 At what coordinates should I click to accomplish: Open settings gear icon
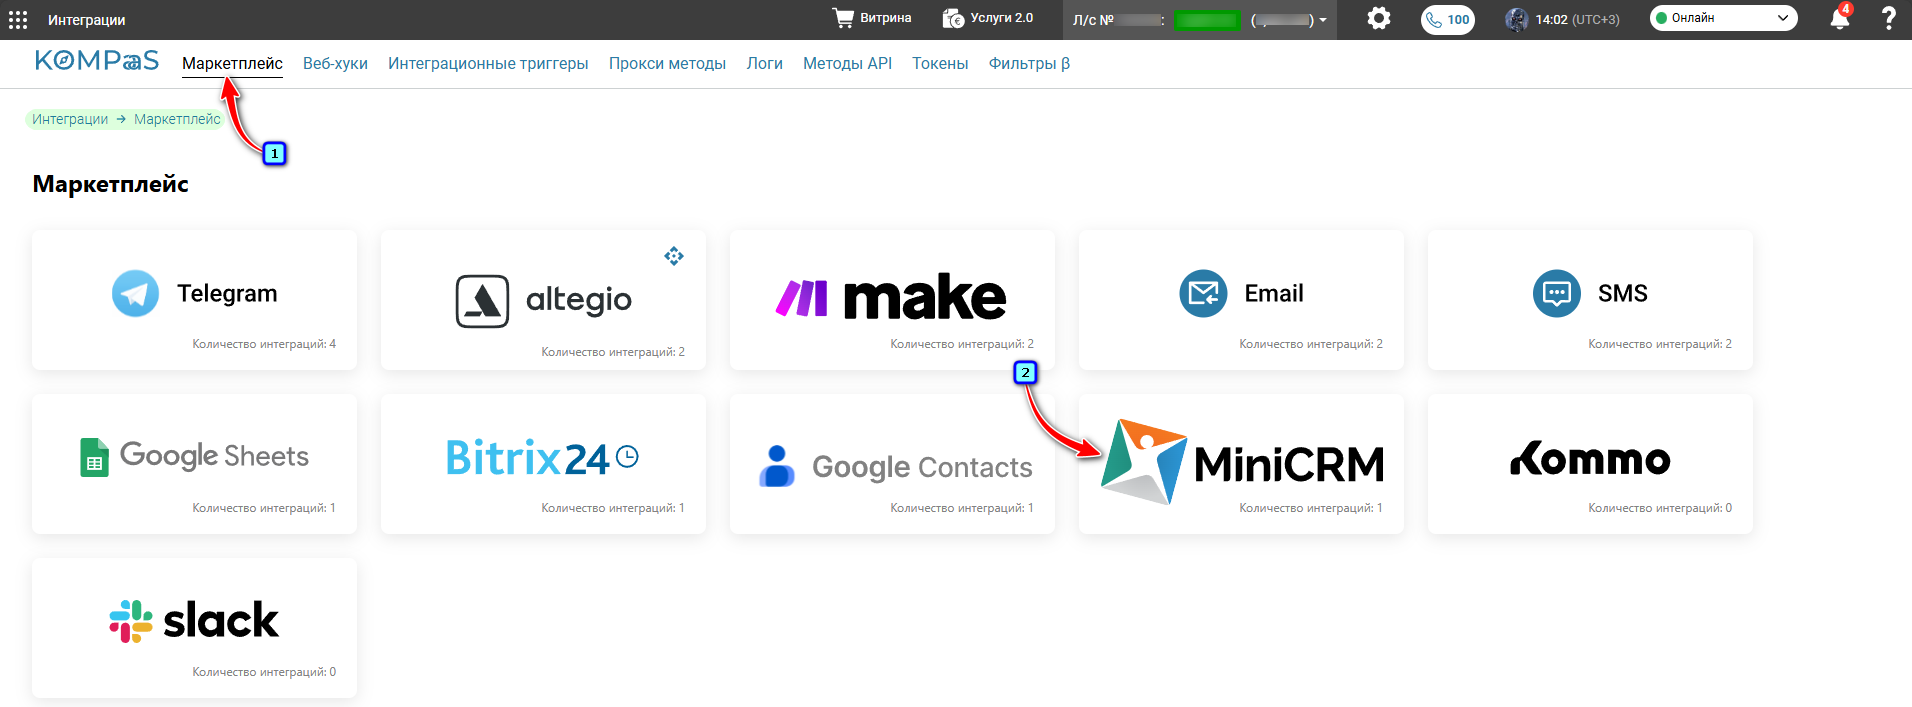pyautogui.click(x=1379, y=18)
